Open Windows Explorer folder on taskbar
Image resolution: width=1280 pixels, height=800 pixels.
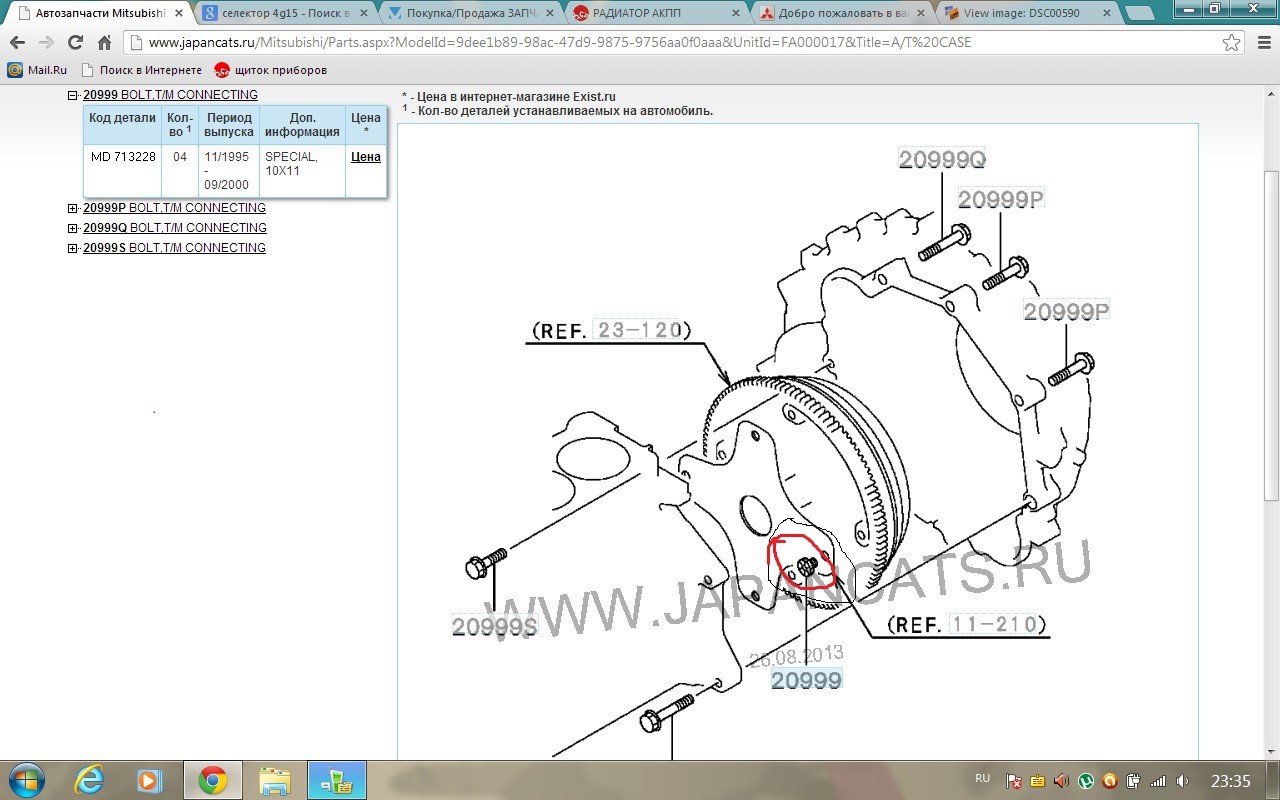coord(274,780)
